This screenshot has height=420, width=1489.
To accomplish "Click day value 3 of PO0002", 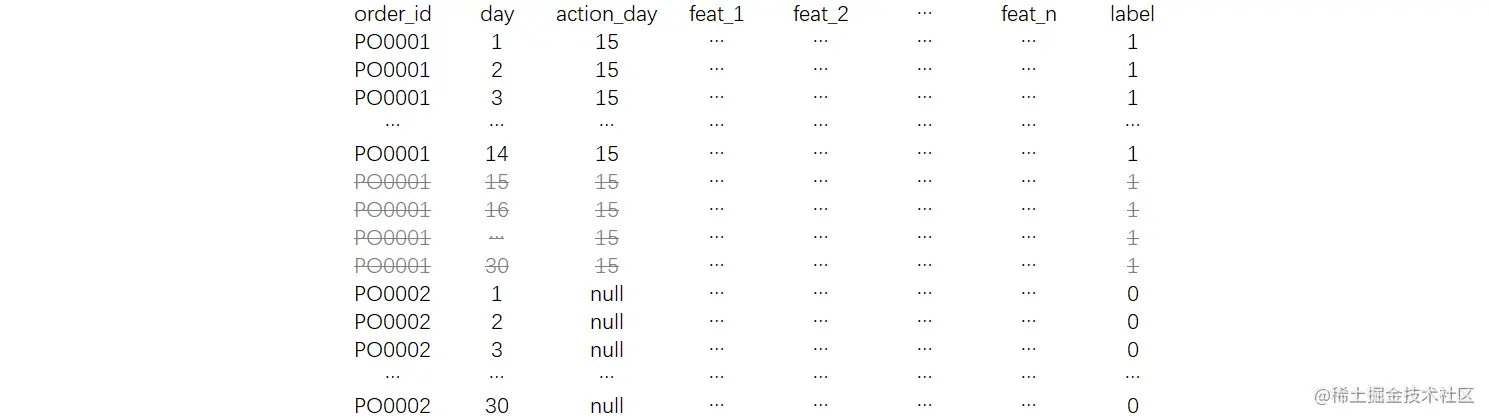I will click(497, 350).
